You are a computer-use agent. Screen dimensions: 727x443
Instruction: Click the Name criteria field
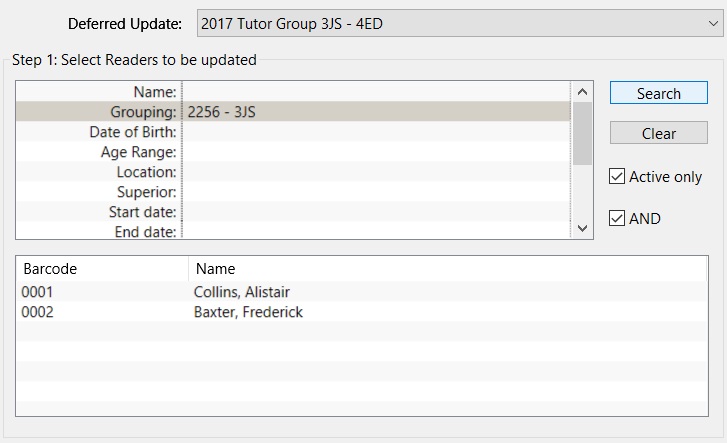tap(376, 91)
